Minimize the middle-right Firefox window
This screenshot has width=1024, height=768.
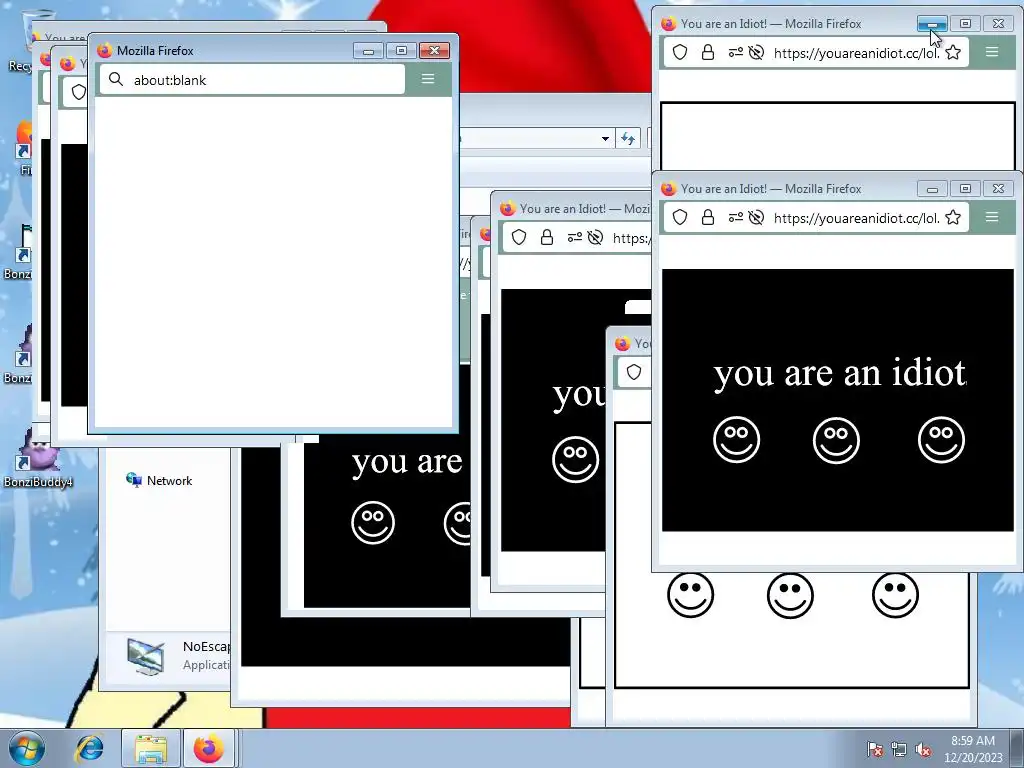[932, 189]
